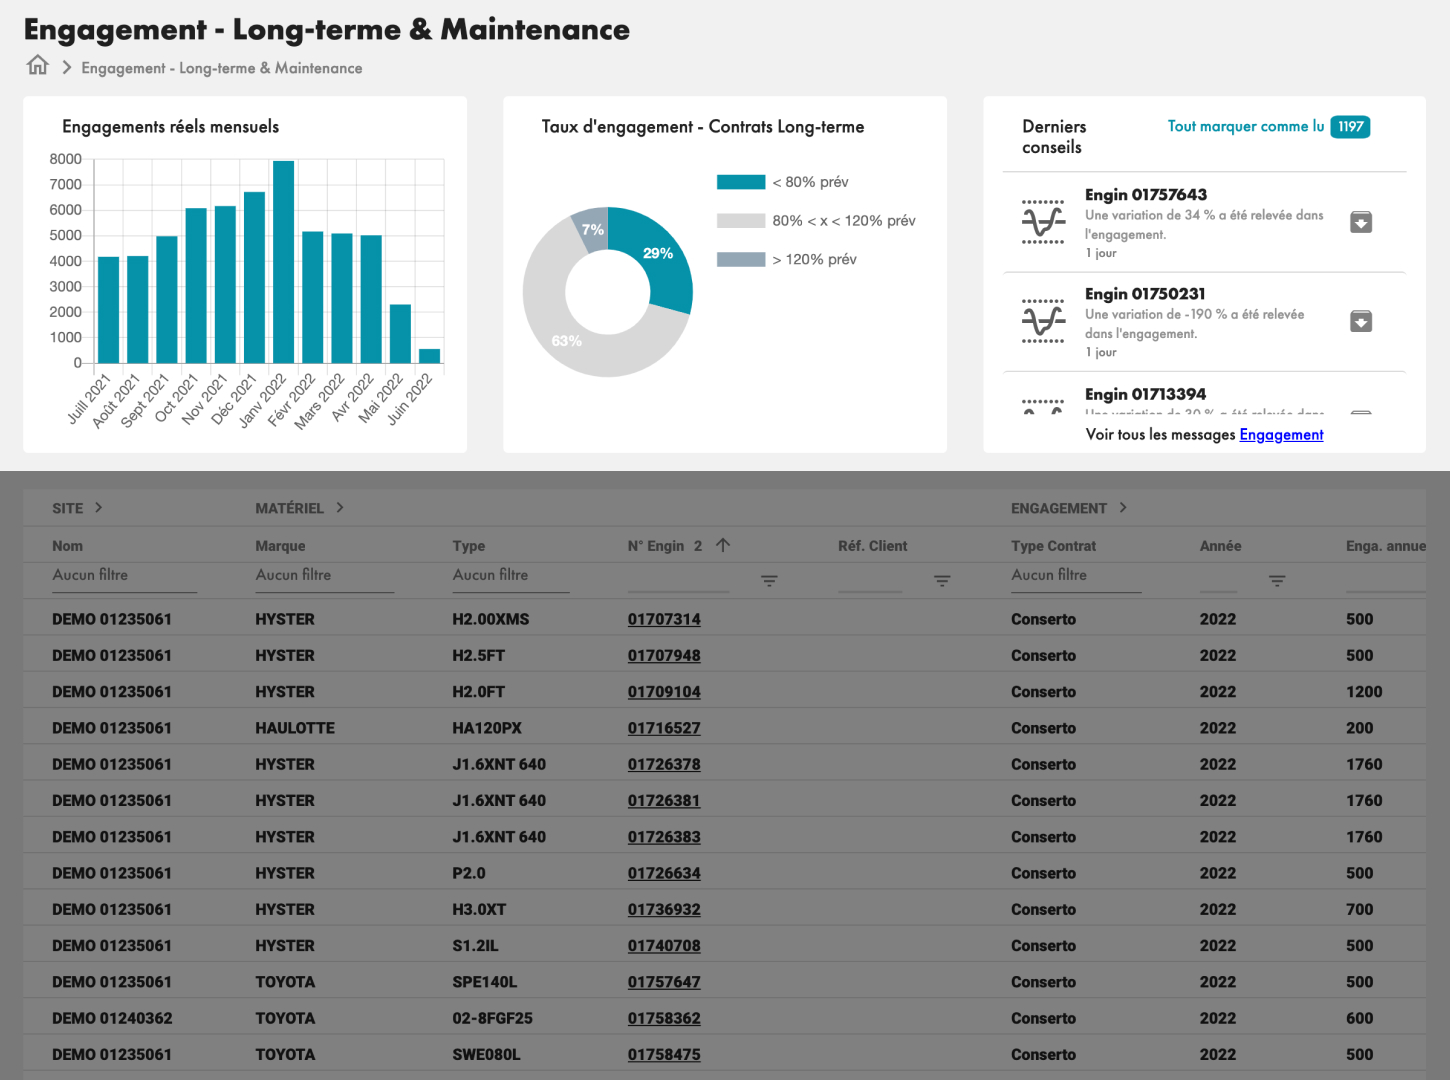Expand the MATÉRIEL column group
This screenshot has height=1080, width=1450.
[340, 508]
